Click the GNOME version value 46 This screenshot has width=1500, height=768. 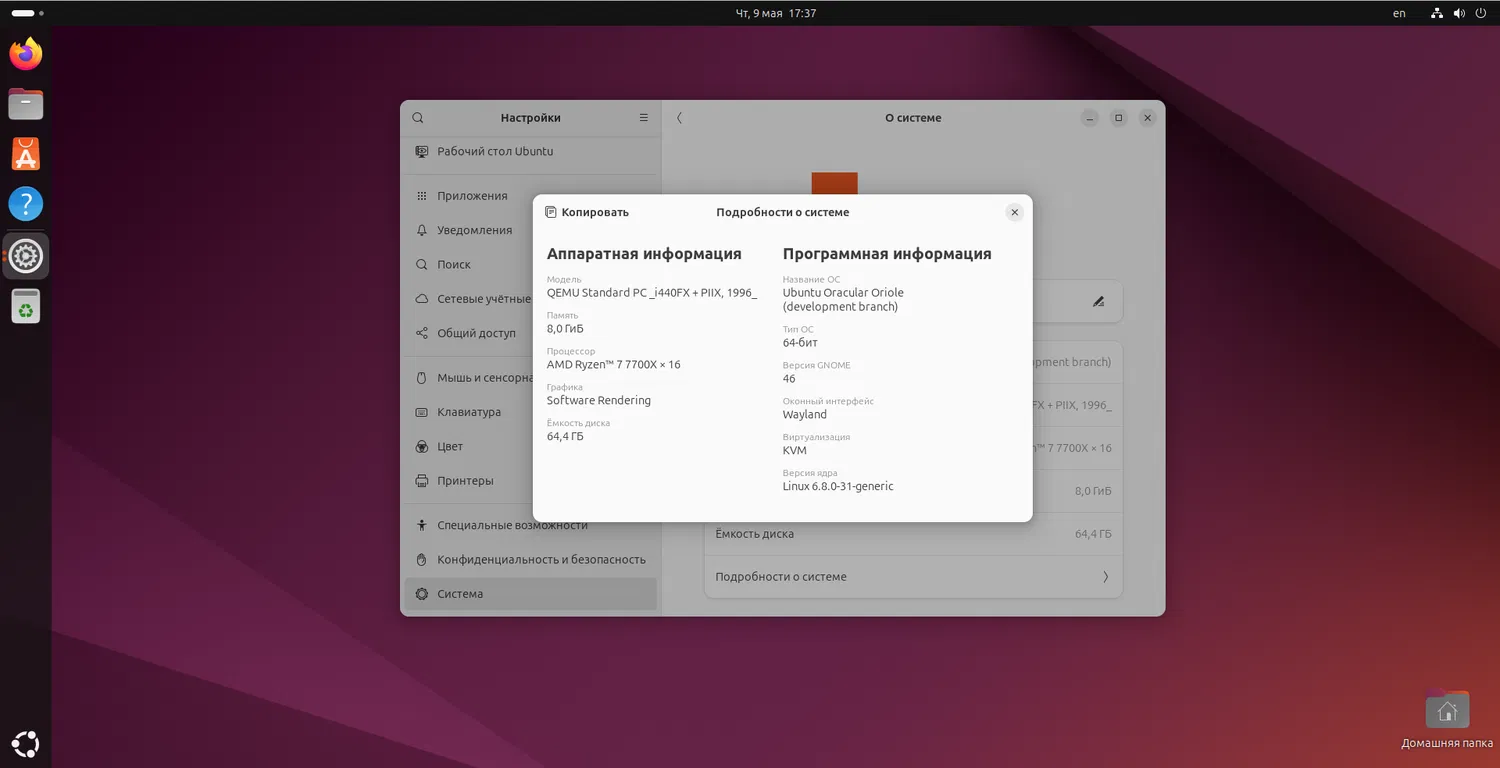pyautogui.click(x=789, y=379)
